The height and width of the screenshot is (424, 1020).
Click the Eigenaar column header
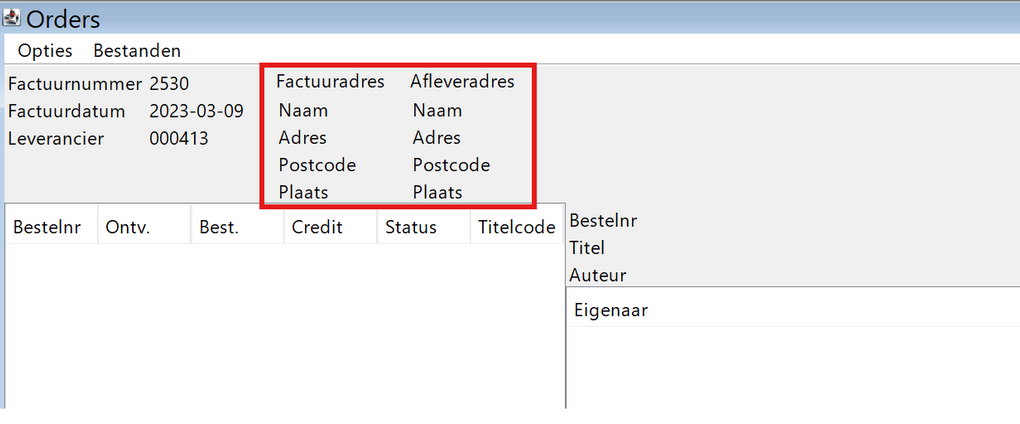[x=611, y=310]
